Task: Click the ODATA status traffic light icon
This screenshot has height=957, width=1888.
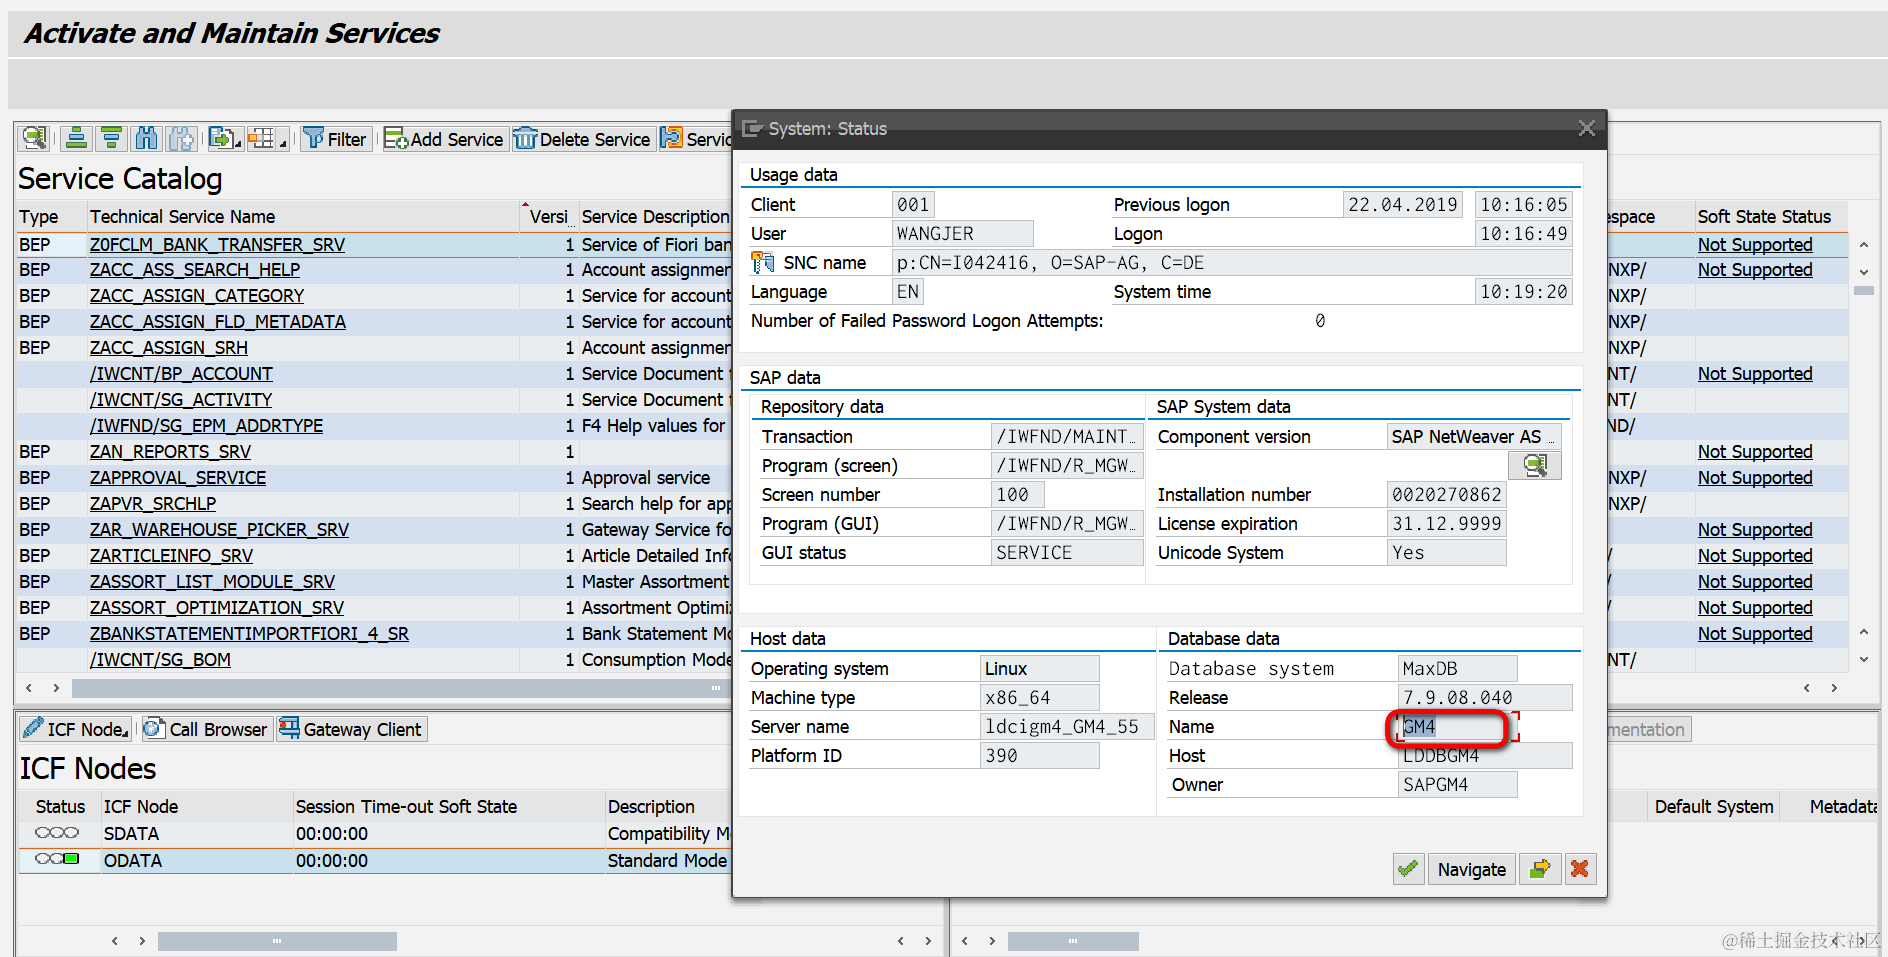Action: (x=57, y=860)
